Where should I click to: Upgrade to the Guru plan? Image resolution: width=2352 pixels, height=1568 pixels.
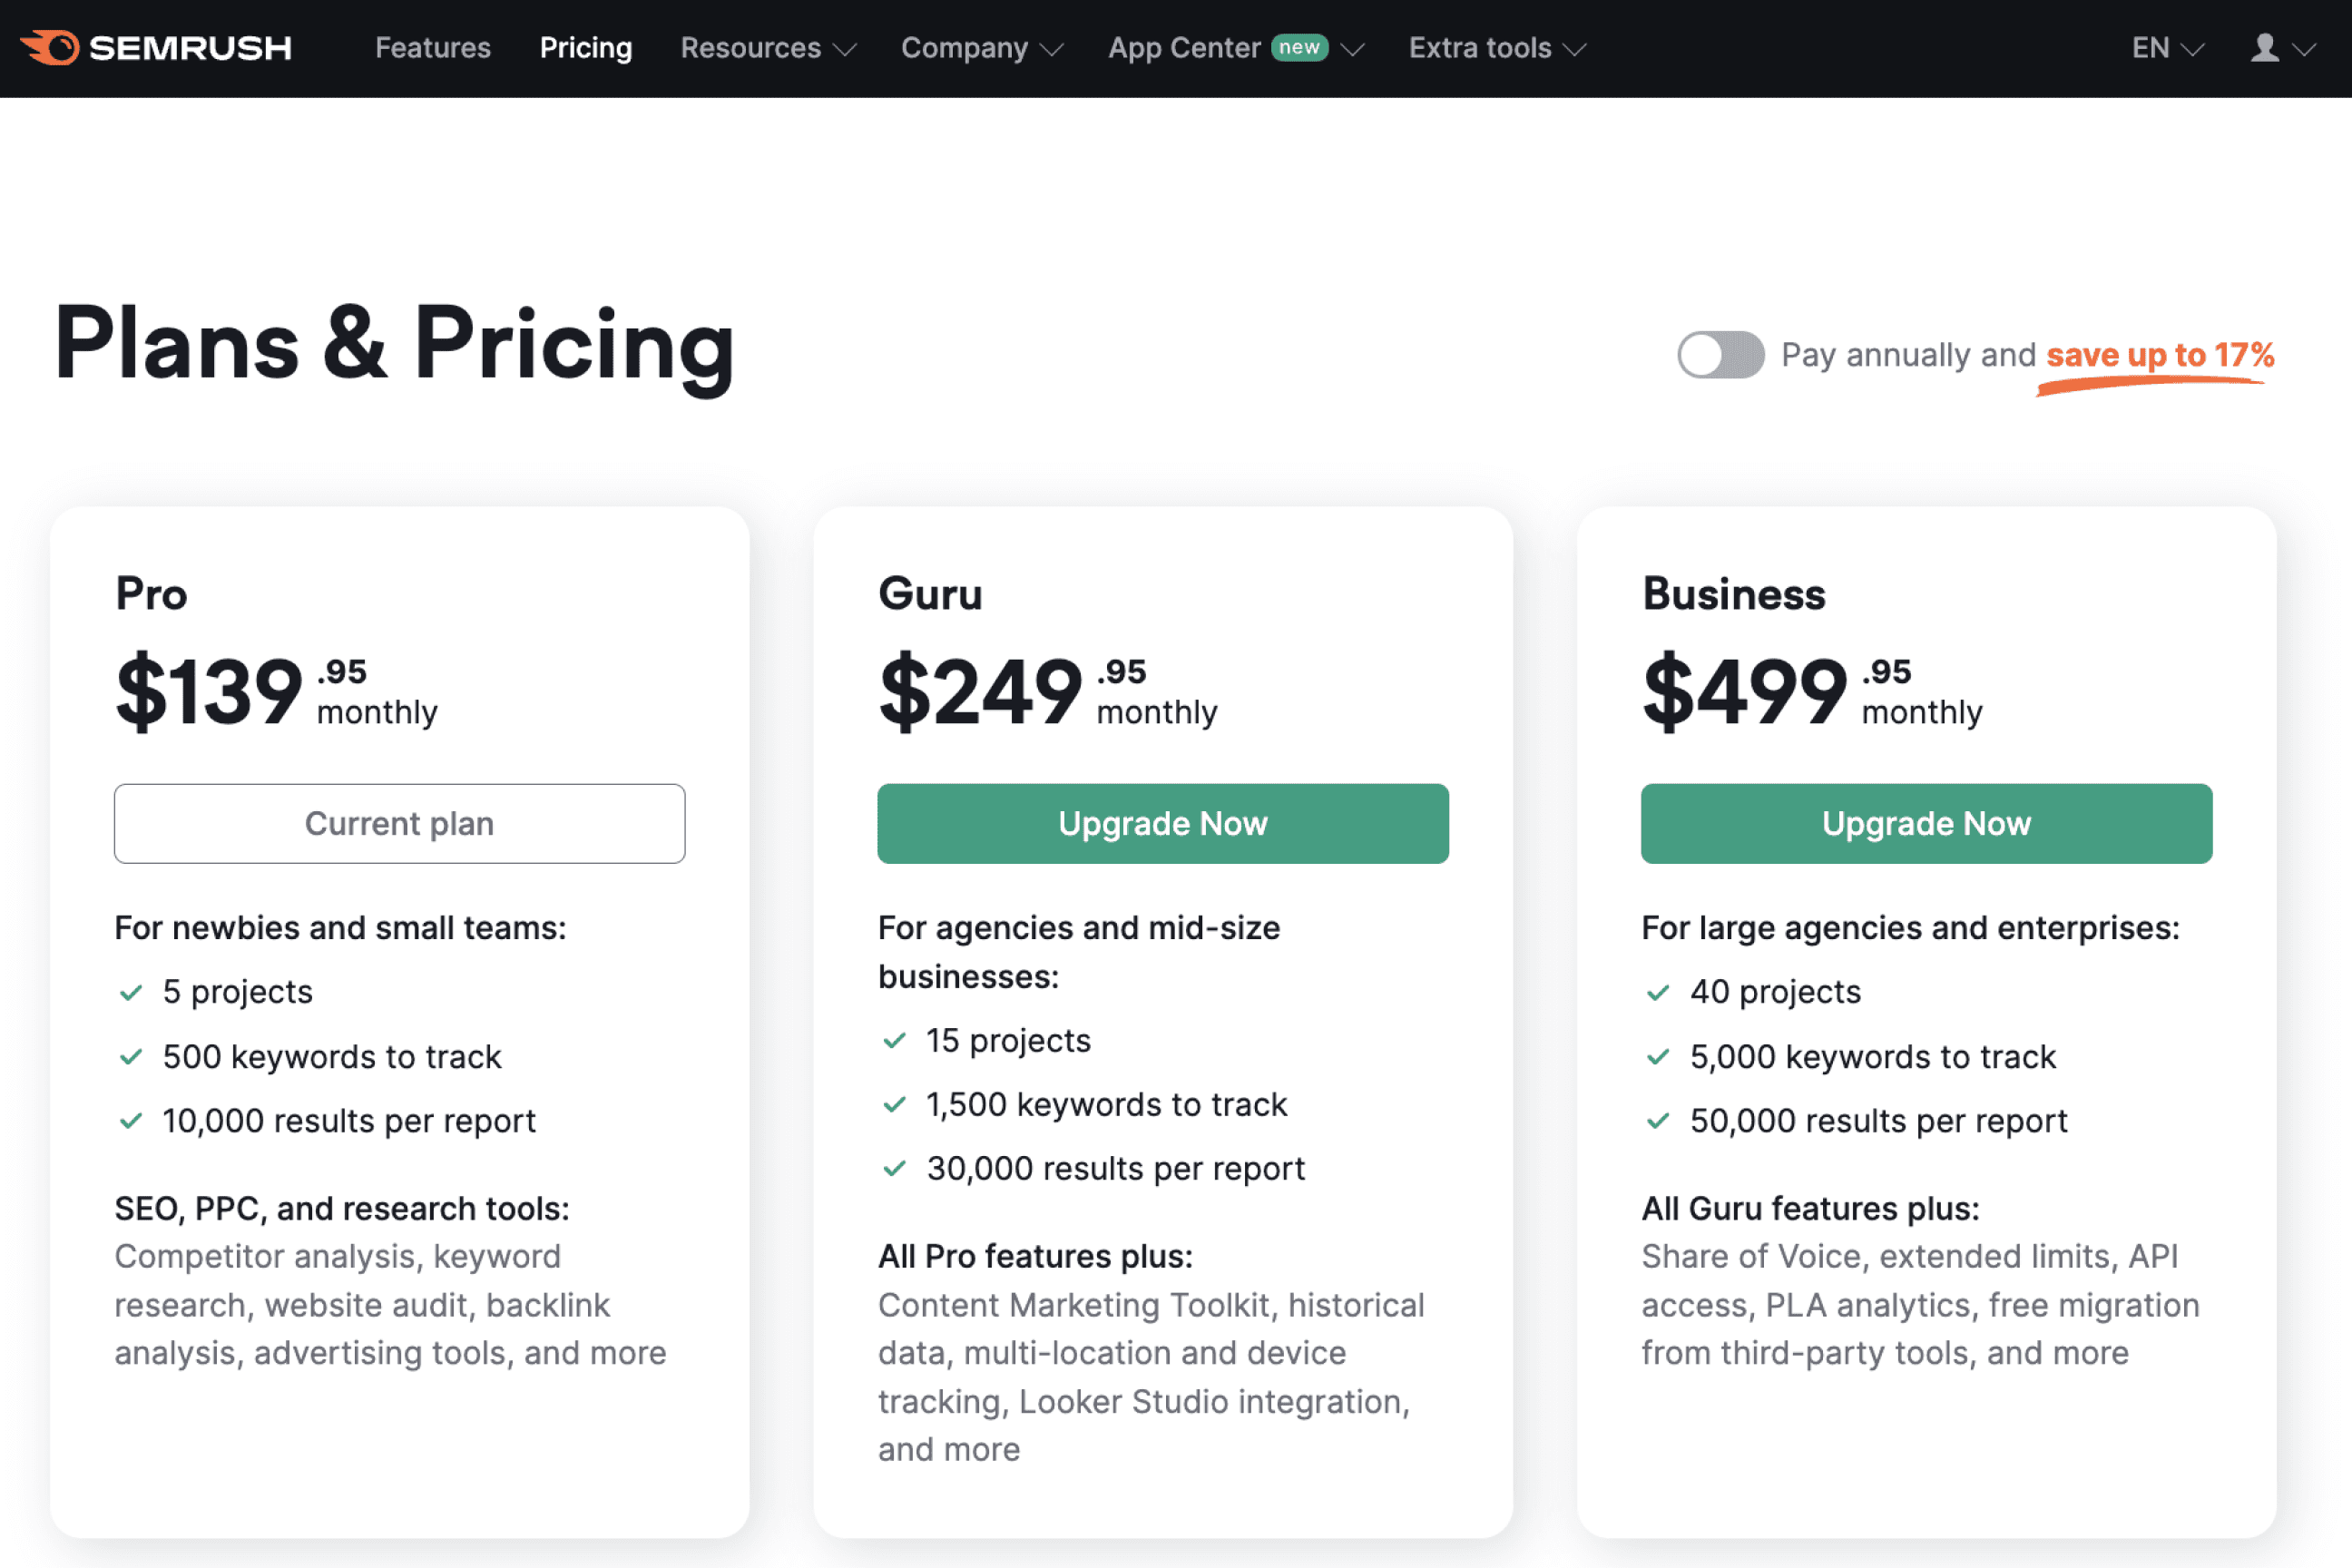tap(1162, 823)
